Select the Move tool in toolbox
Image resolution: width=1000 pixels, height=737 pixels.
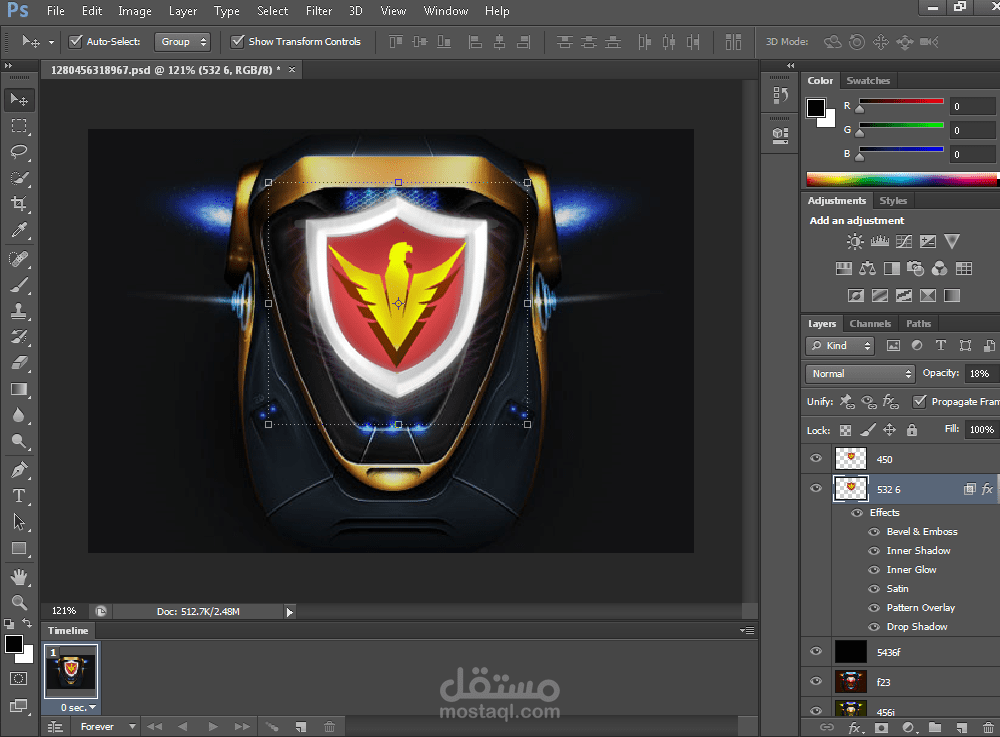tap(19, 99)
